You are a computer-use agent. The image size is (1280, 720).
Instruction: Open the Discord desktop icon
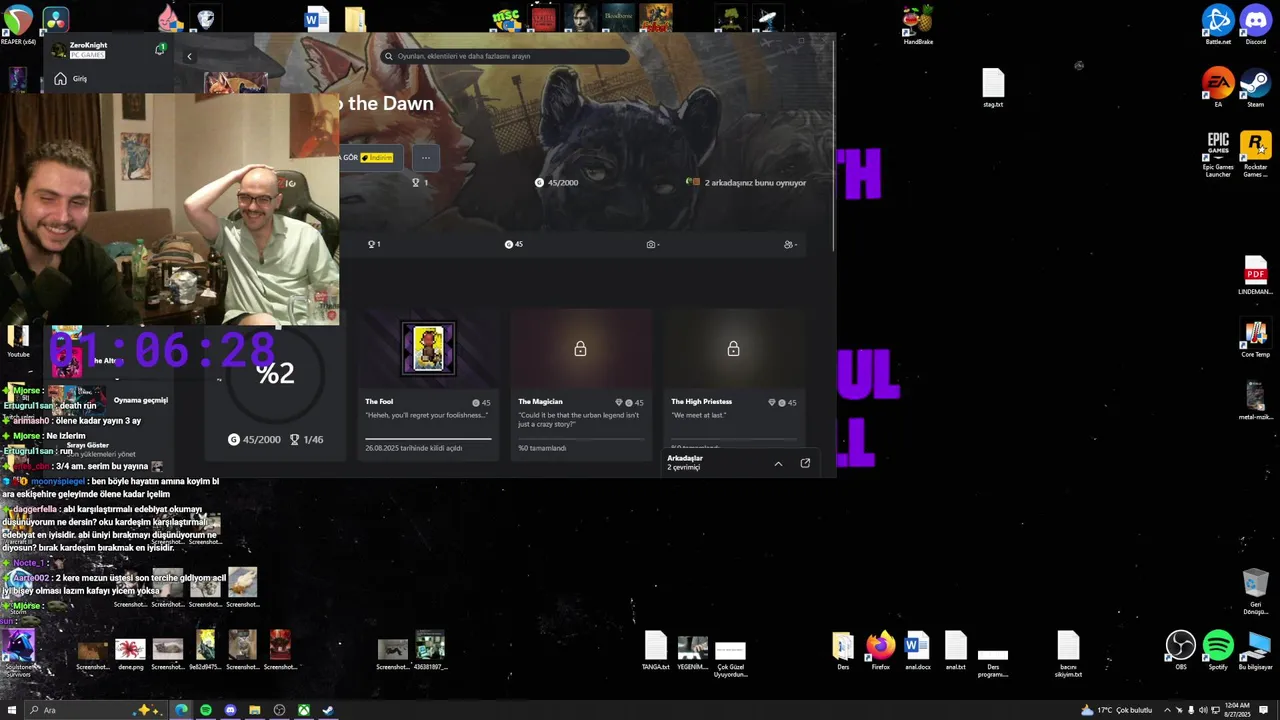pyautogui.click(x=1255, y=24)
